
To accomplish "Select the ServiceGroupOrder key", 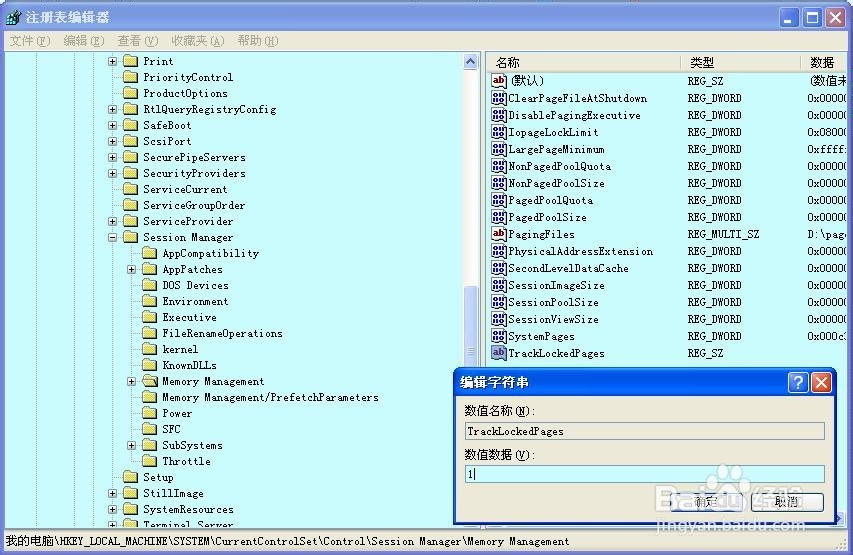I will pos(194,205).
